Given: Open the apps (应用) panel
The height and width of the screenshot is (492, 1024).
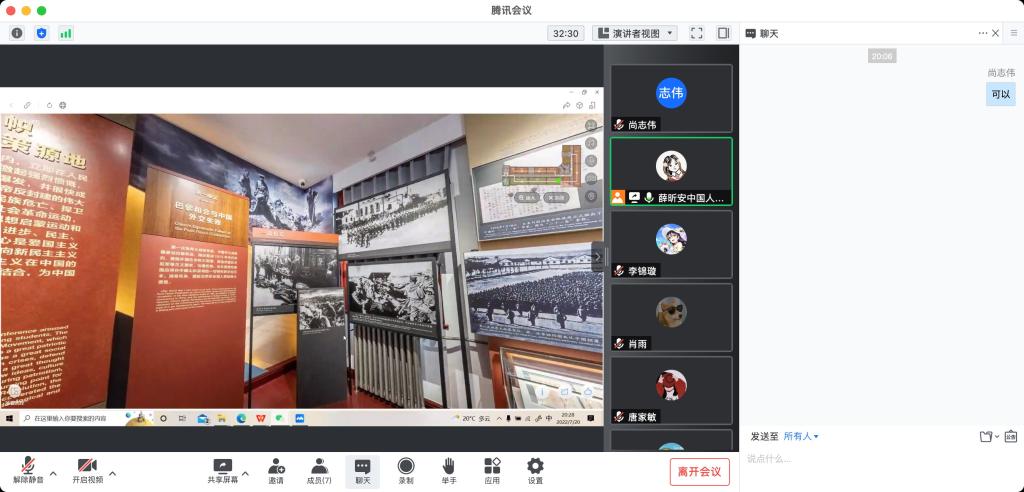Looking at the screenshot, I should (x=492, y=471).
